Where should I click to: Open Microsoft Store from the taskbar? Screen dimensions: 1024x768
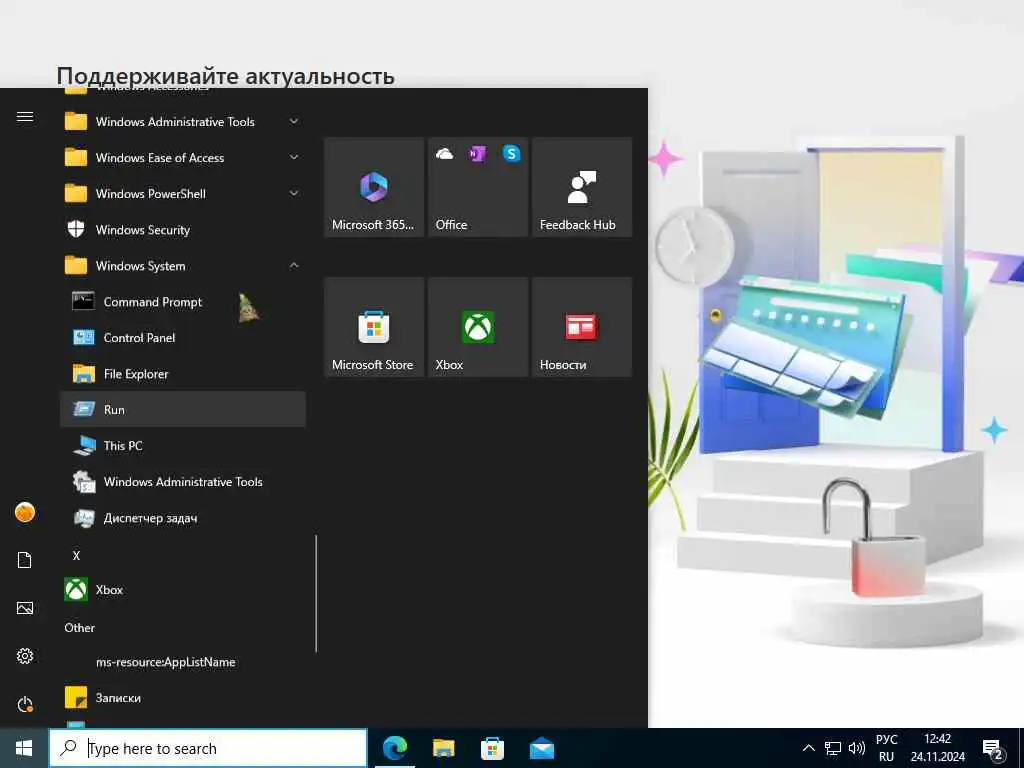(492, 748)
